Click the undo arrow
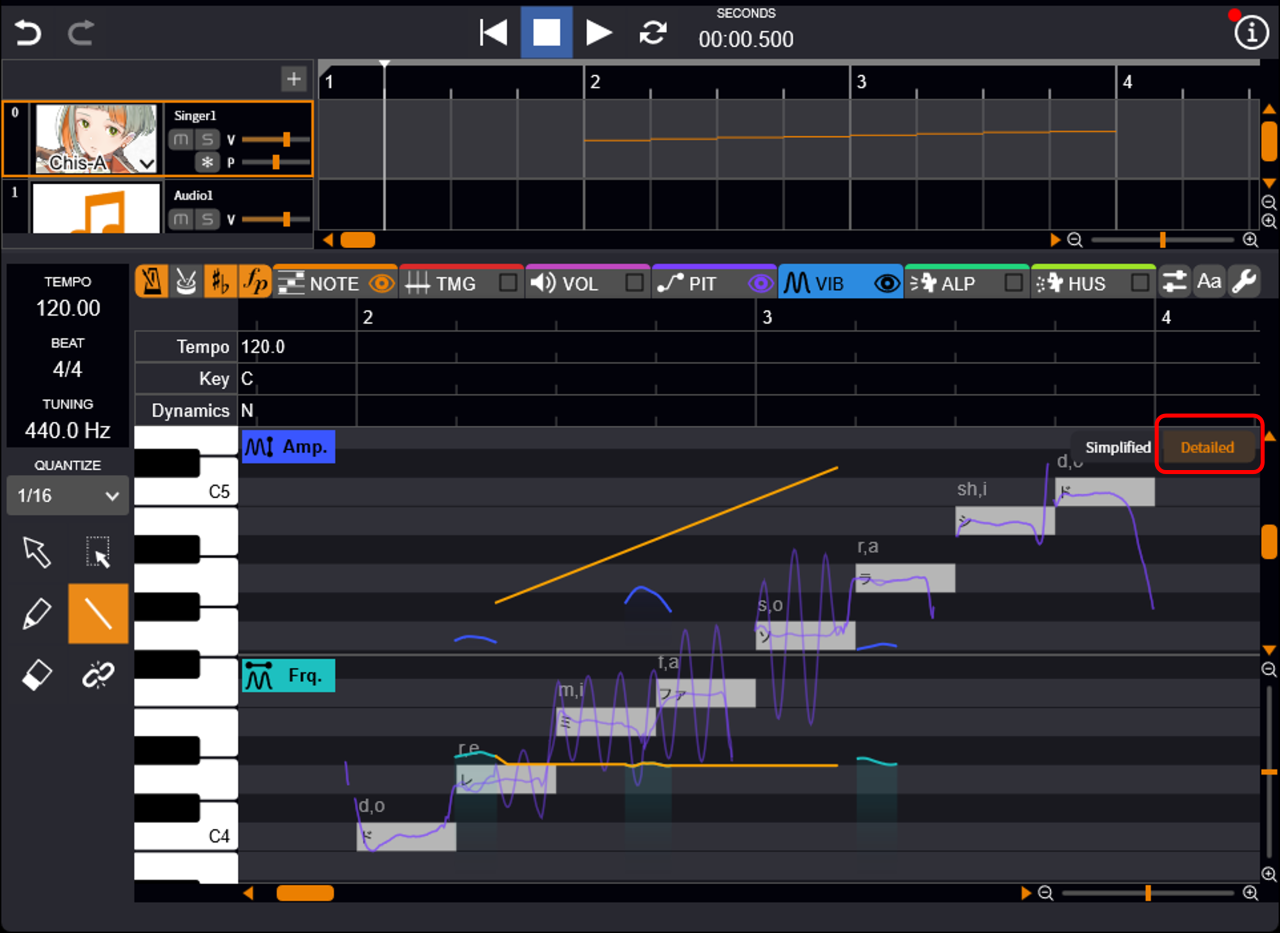The width and height of the screenshot is (1280, 933). [x=28, y=33]
